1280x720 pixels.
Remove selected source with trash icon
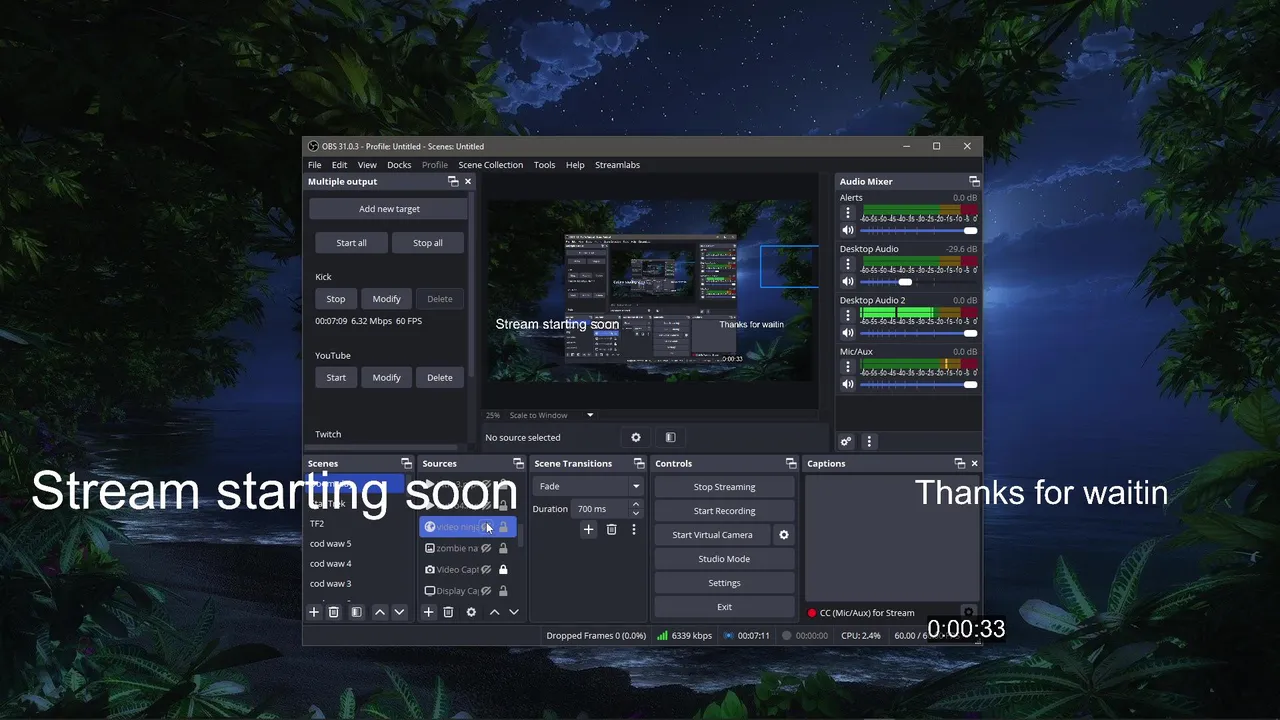coord(448,612)
